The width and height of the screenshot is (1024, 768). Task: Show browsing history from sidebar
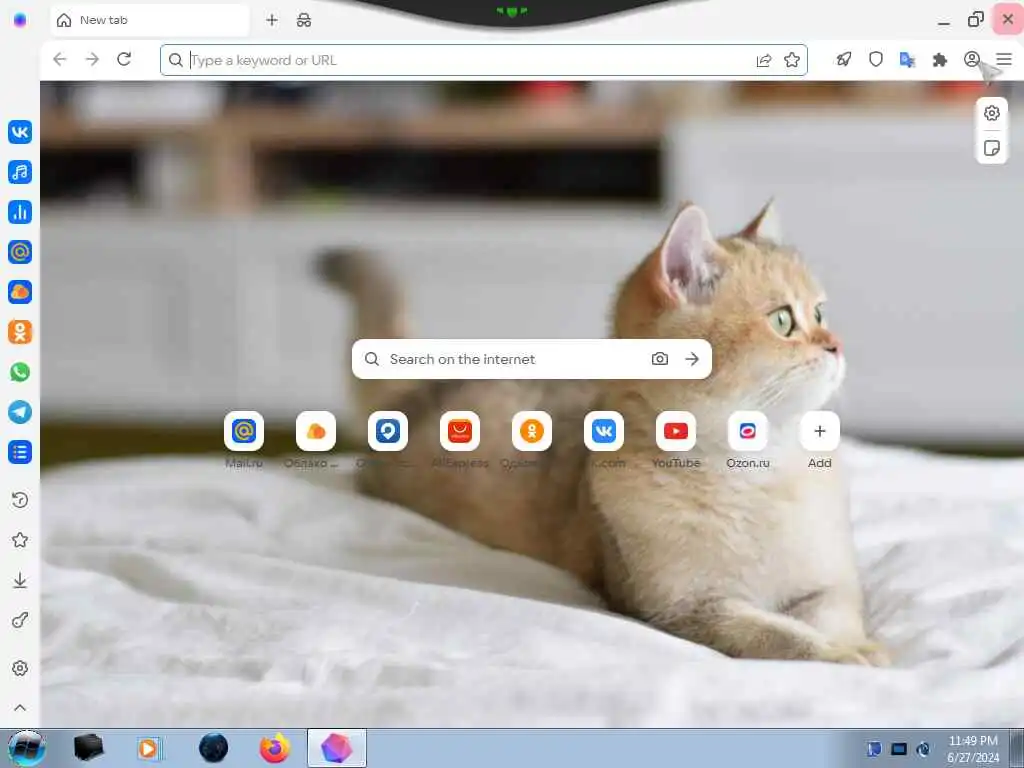[x=20, y=500]
